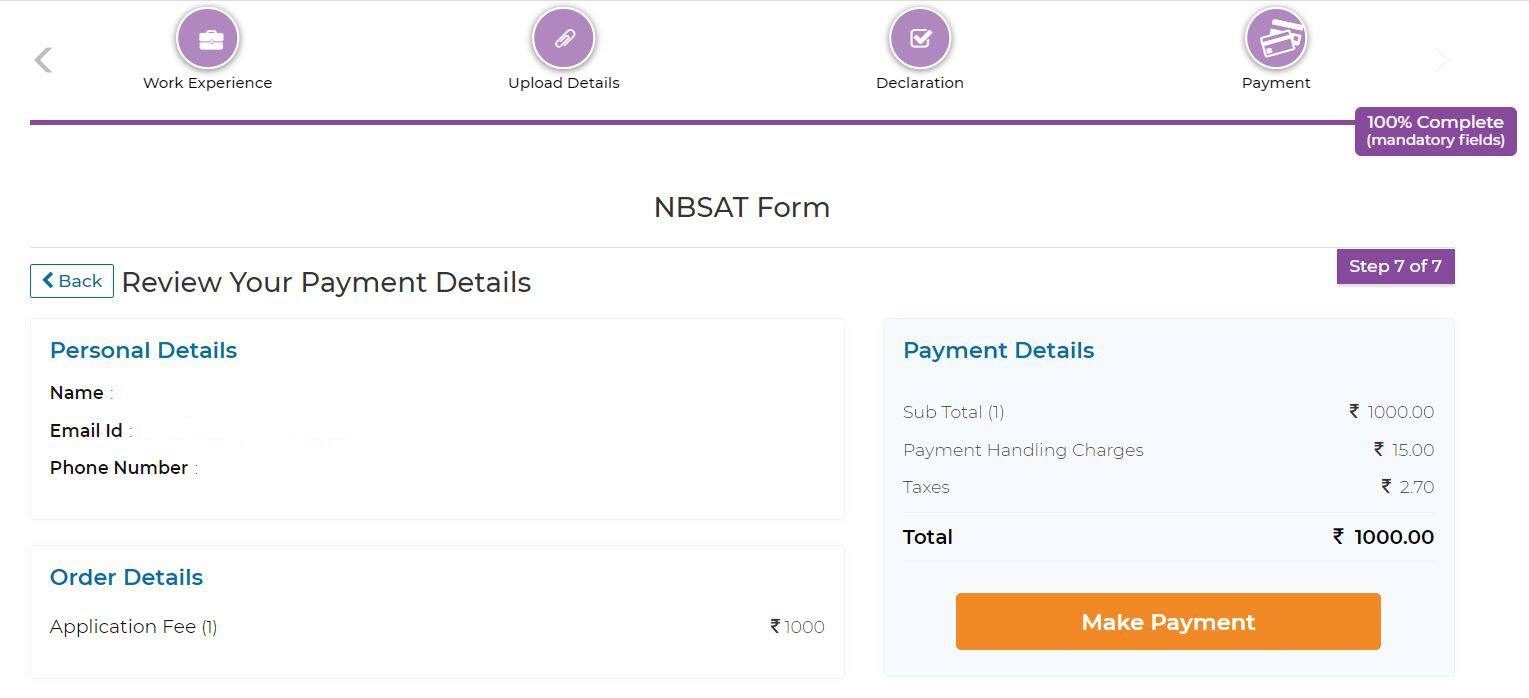Click the rupee symbol on Sub Total row

(x=1352, y=411)
